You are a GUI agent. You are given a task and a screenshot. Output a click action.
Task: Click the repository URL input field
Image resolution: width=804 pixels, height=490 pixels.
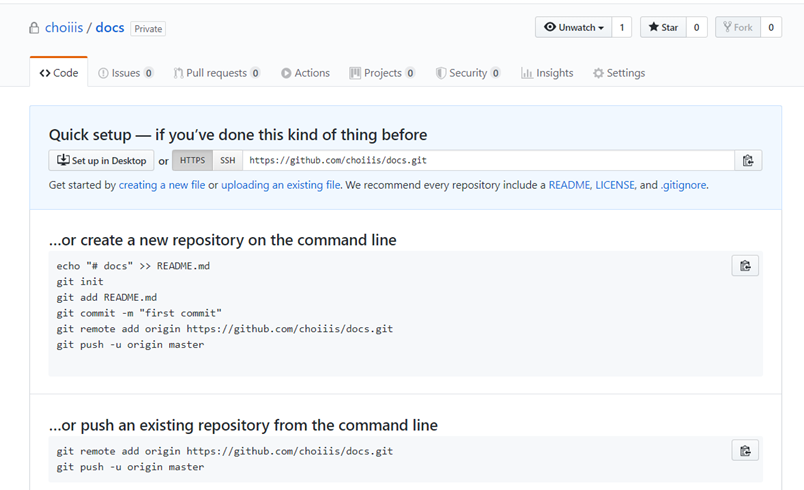pyautogui.click(x=489, y=160)
